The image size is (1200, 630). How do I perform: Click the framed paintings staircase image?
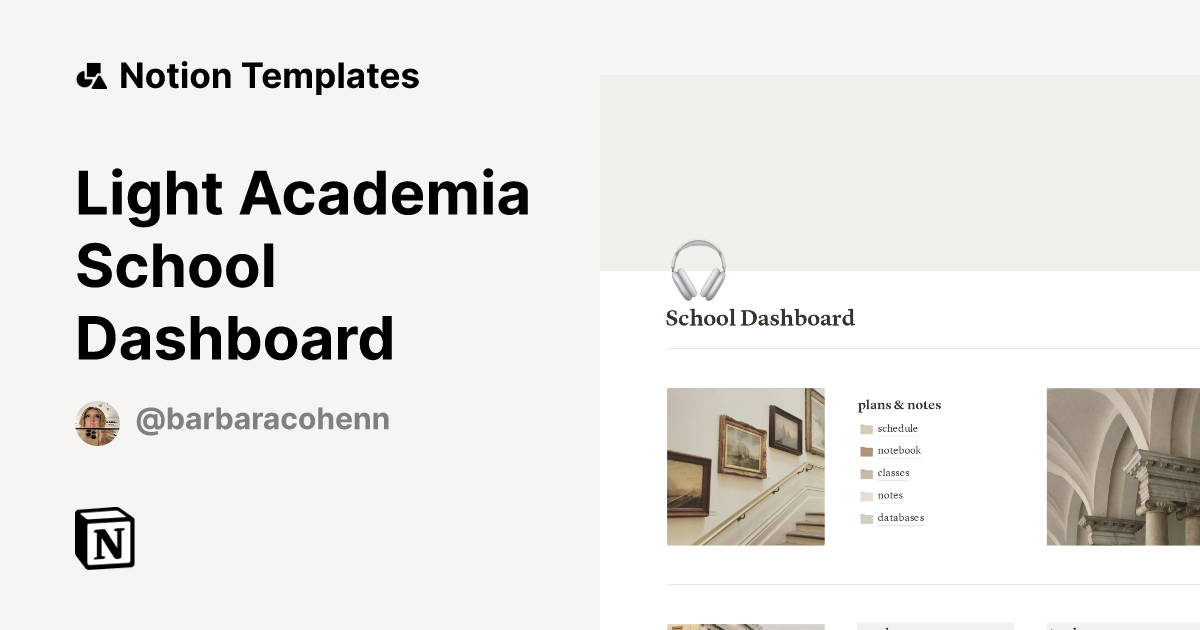coord(746,466)
